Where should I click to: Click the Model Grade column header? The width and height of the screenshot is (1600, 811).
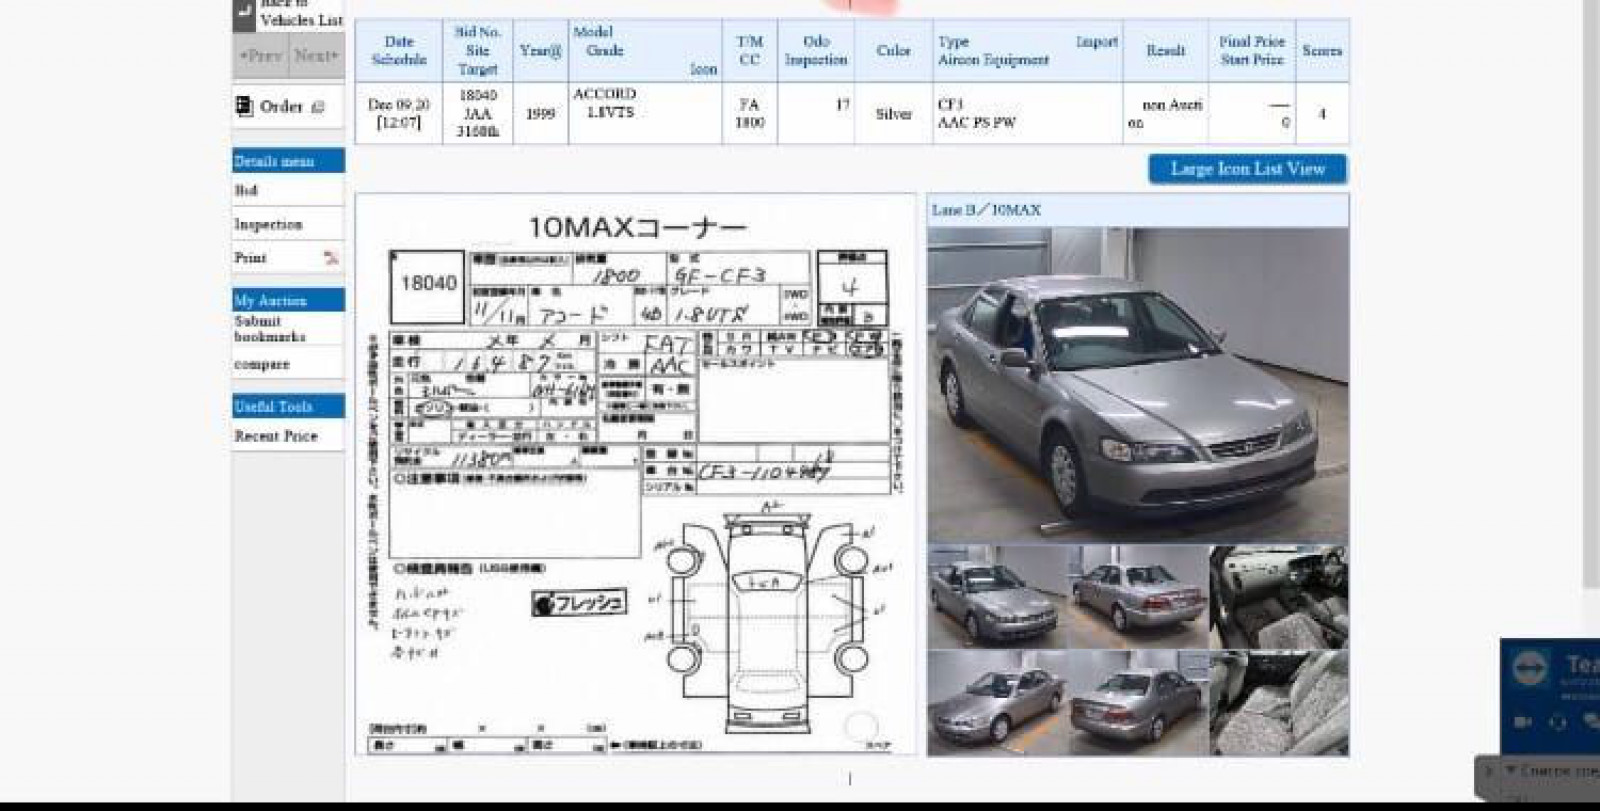point(645,51)
